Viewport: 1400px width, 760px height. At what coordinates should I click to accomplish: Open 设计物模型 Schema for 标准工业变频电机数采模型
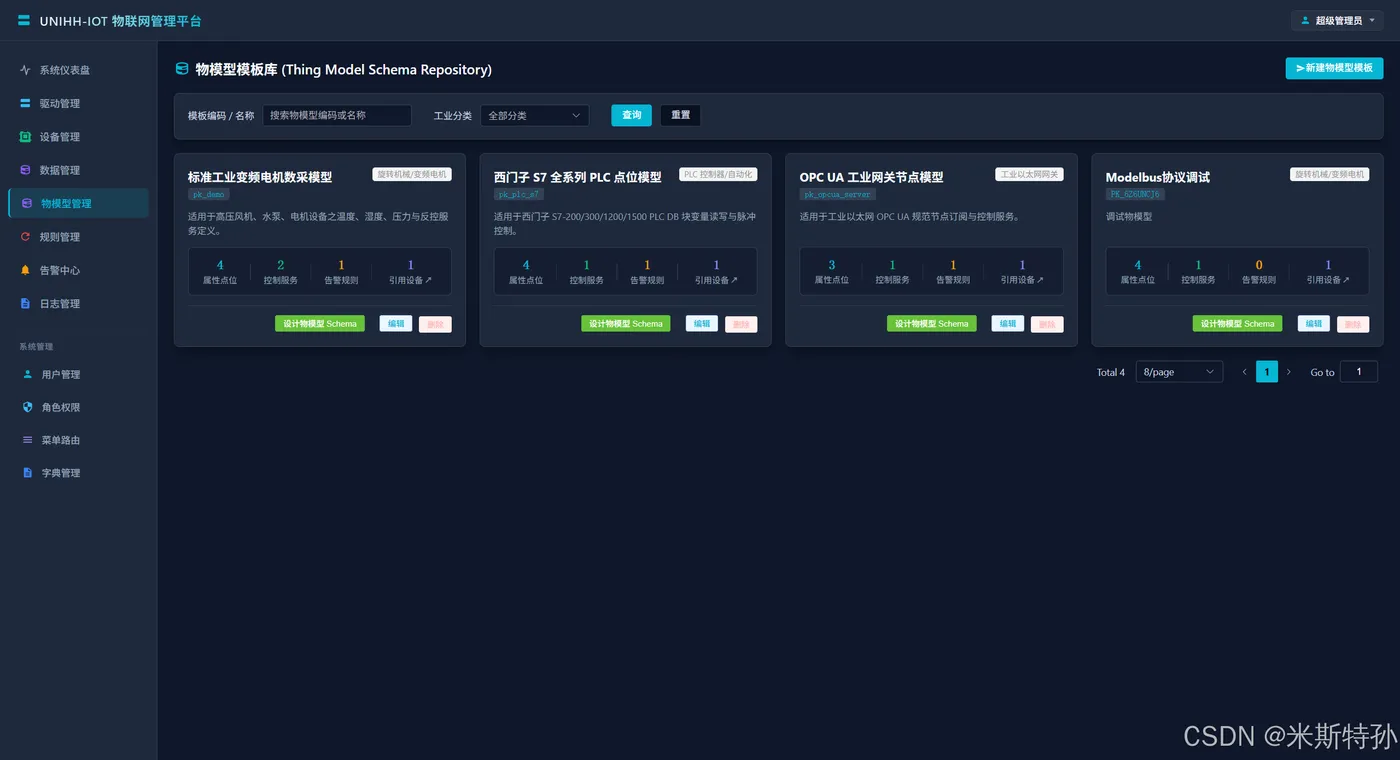coord(320,324)
